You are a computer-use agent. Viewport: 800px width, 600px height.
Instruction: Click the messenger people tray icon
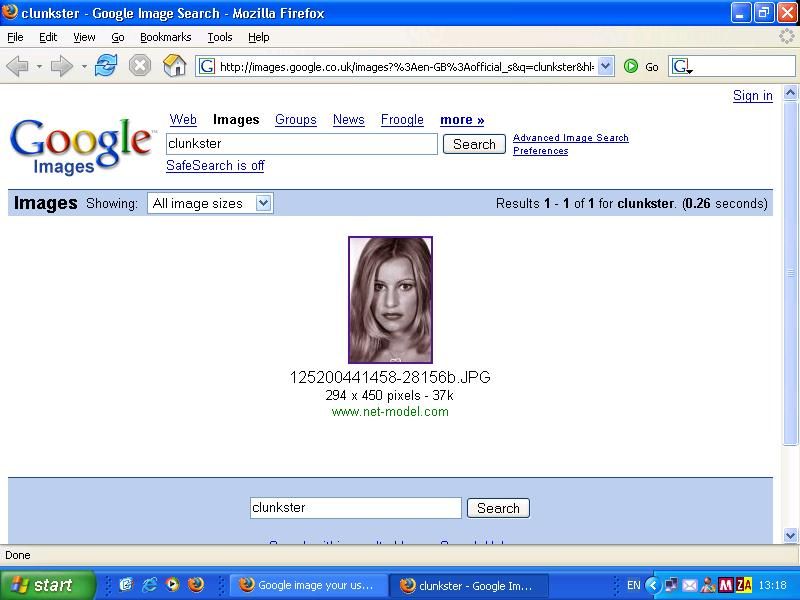(x=708, y=585)
